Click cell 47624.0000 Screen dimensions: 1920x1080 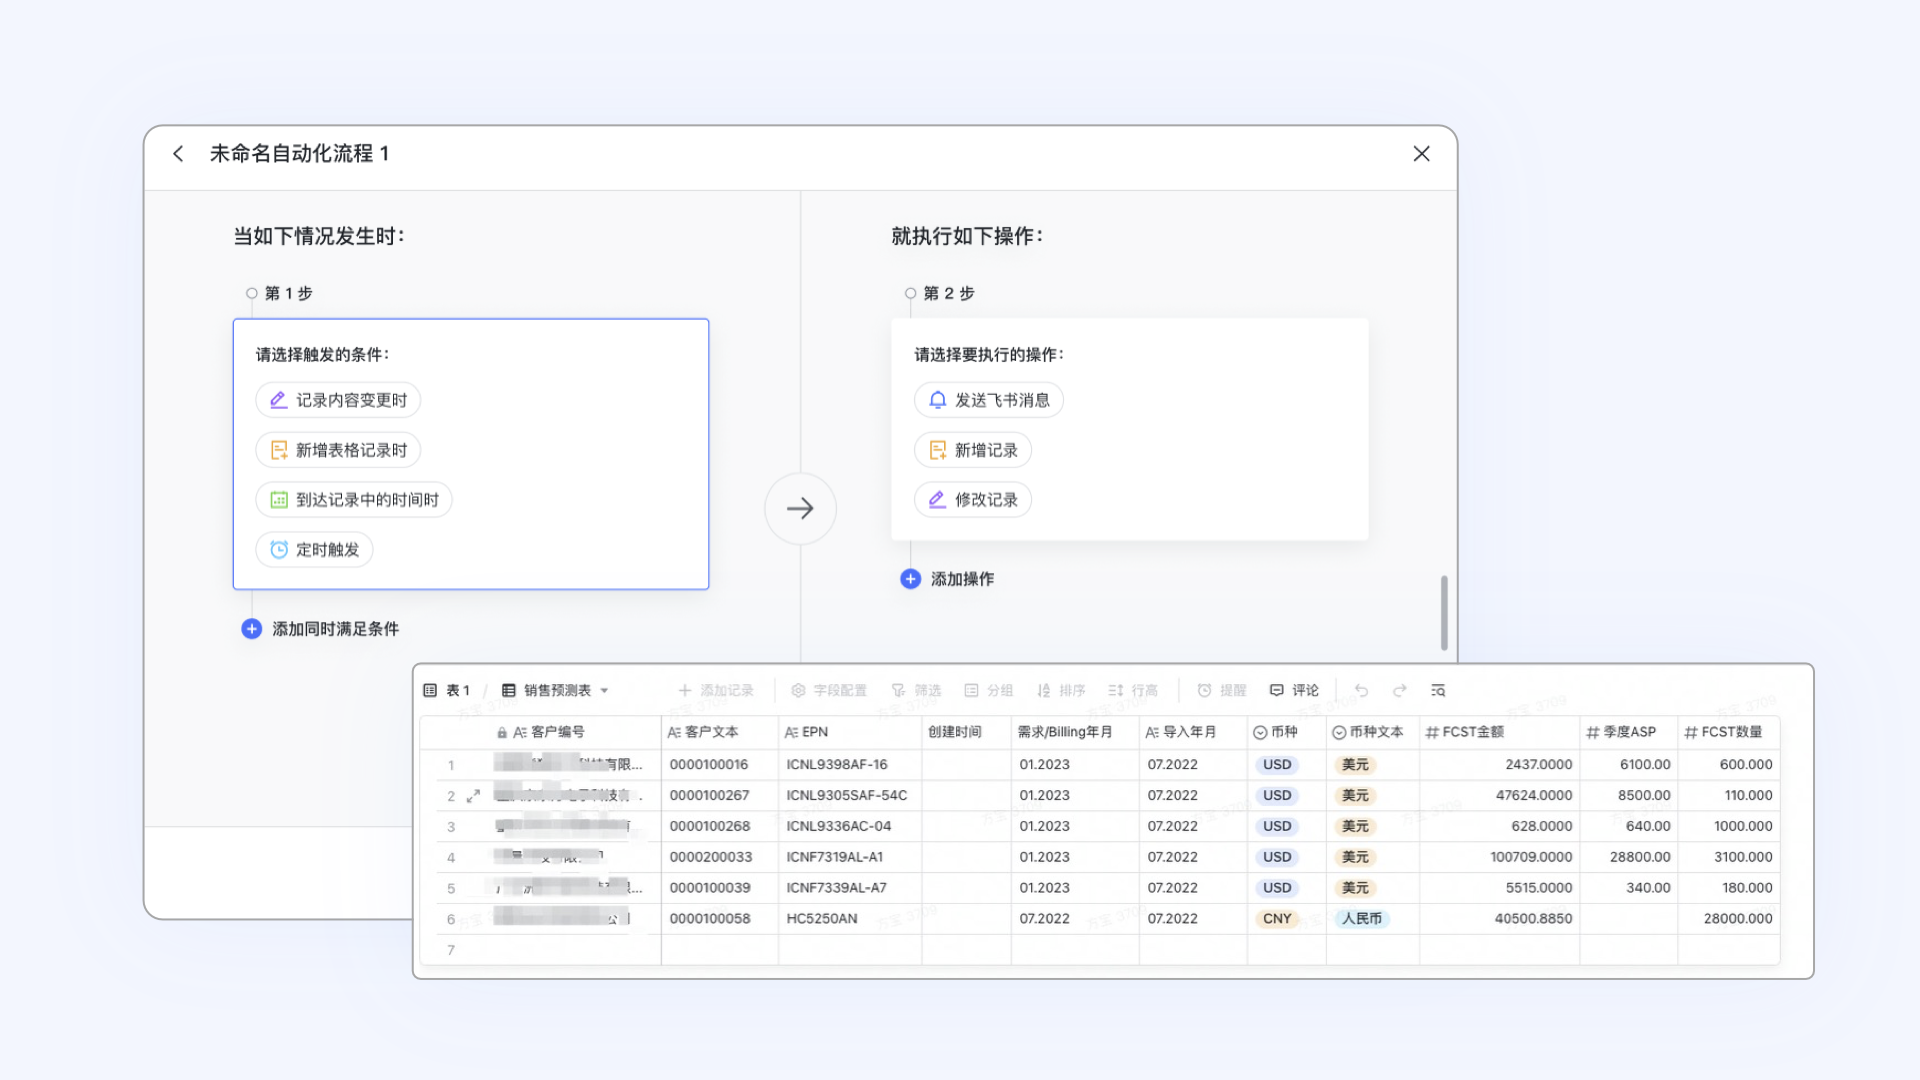point(1499,796)
